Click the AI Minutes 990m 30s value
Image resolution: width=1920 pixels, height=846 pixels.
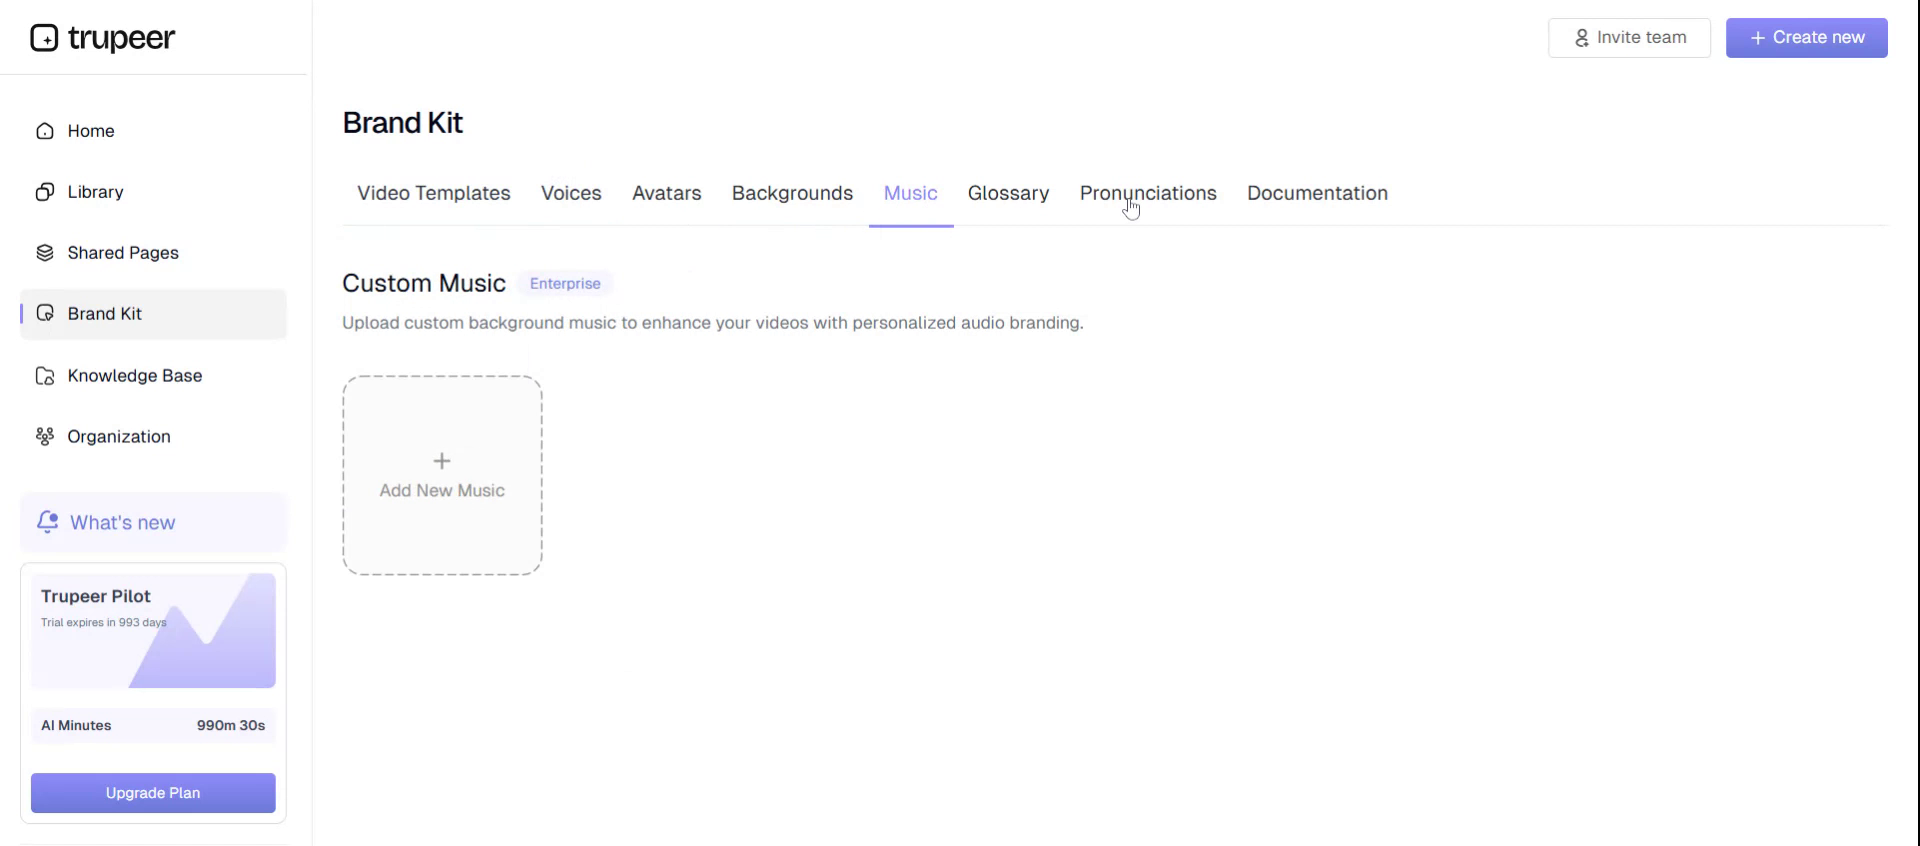coord(231,726)
